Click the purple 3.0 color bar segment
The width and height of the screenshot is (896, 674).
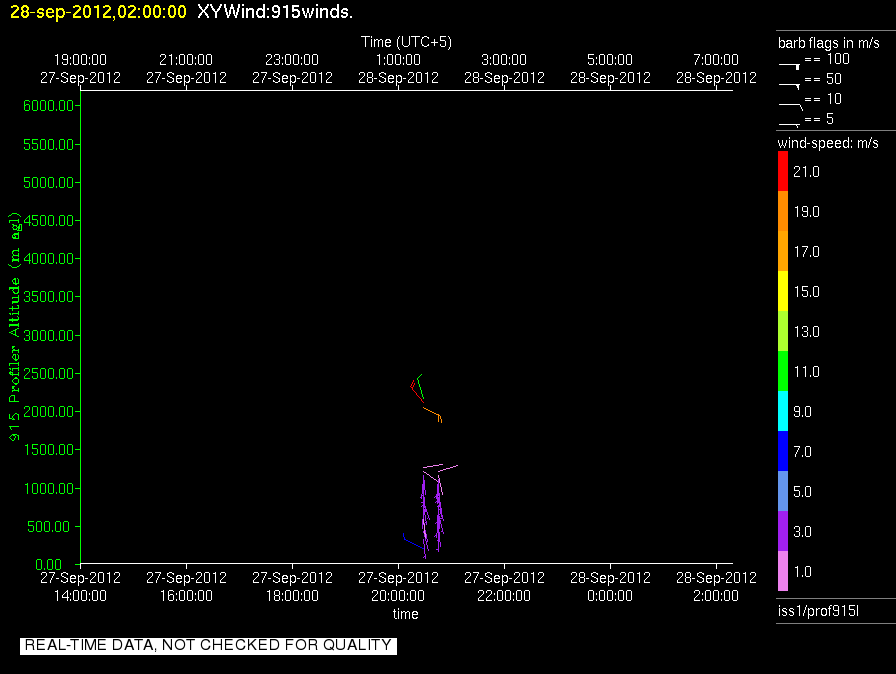pyautogui.click(x=783, y=531)
